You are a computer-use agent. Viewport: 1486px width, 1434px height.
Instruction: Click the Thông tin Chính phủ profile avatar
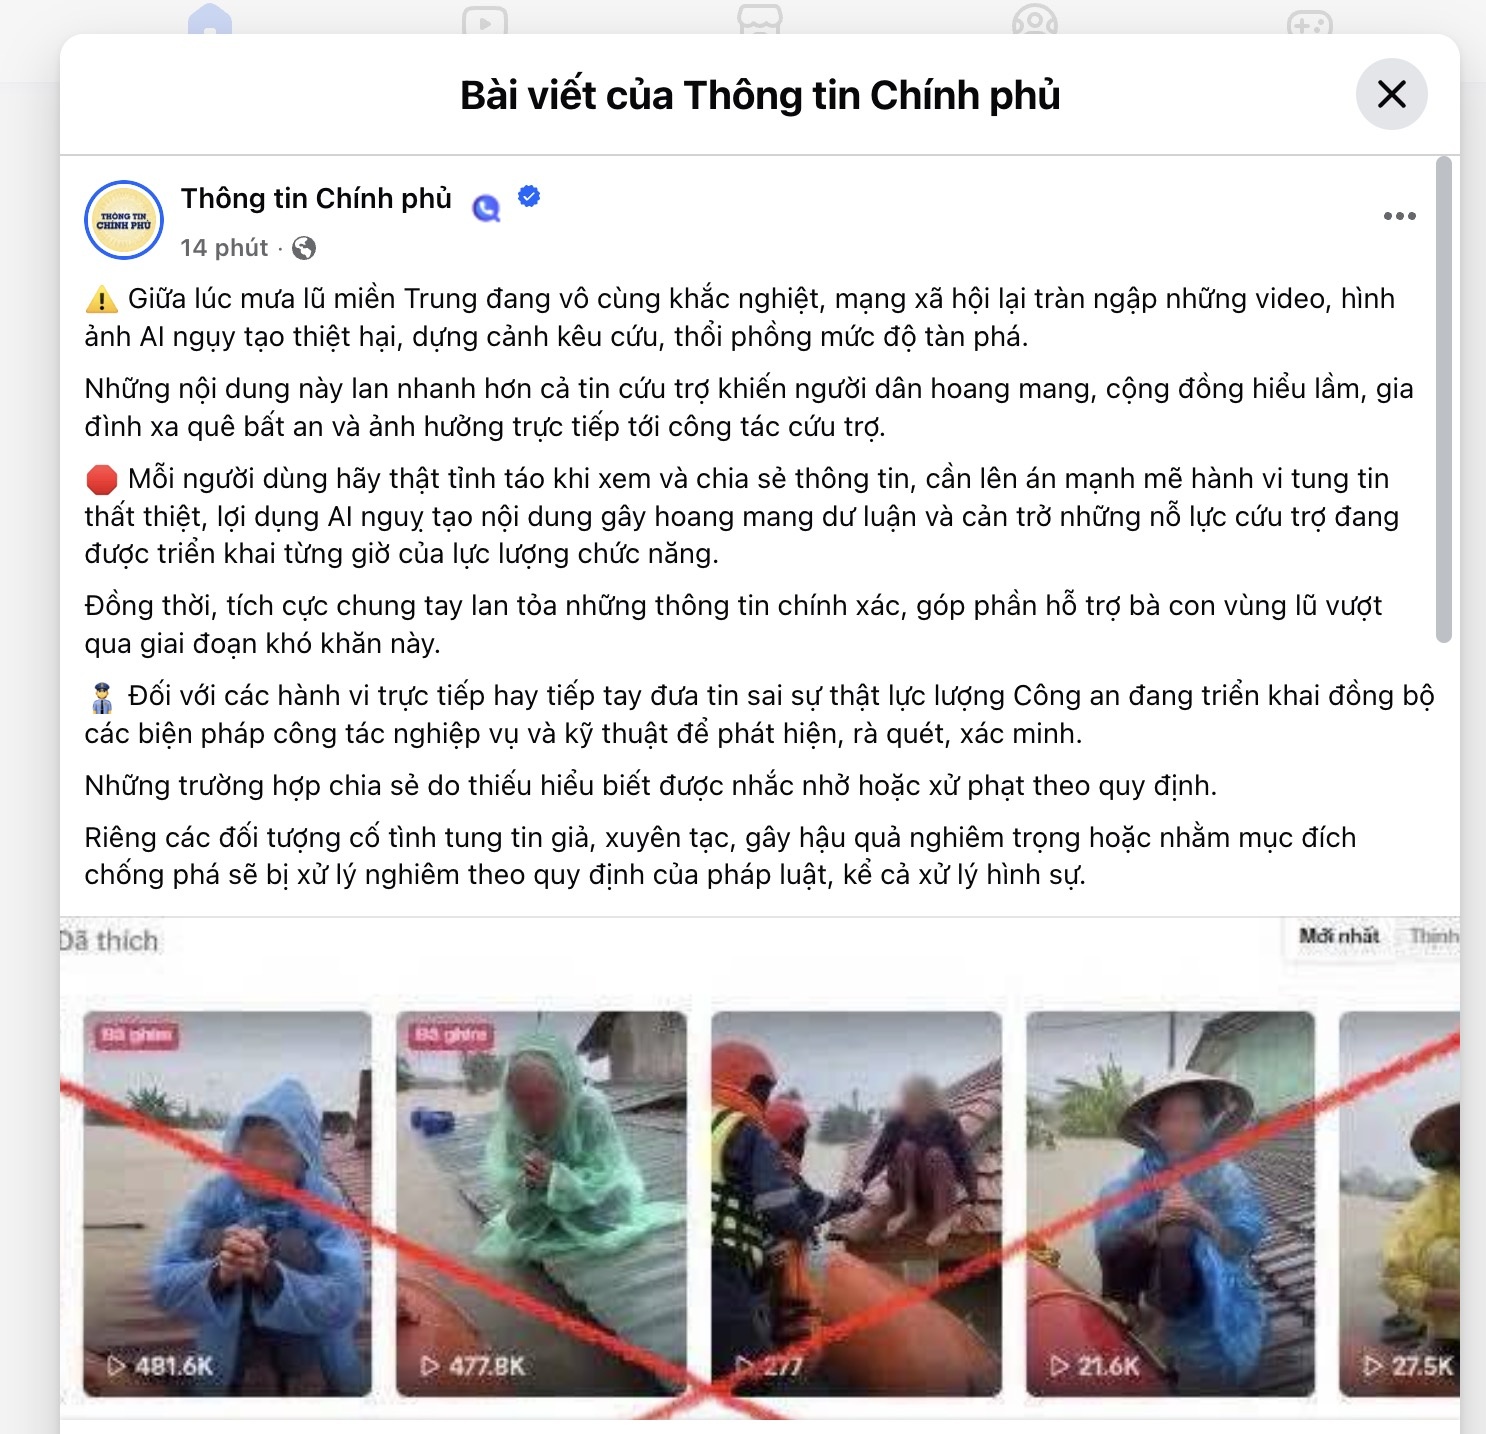point(124,220)
